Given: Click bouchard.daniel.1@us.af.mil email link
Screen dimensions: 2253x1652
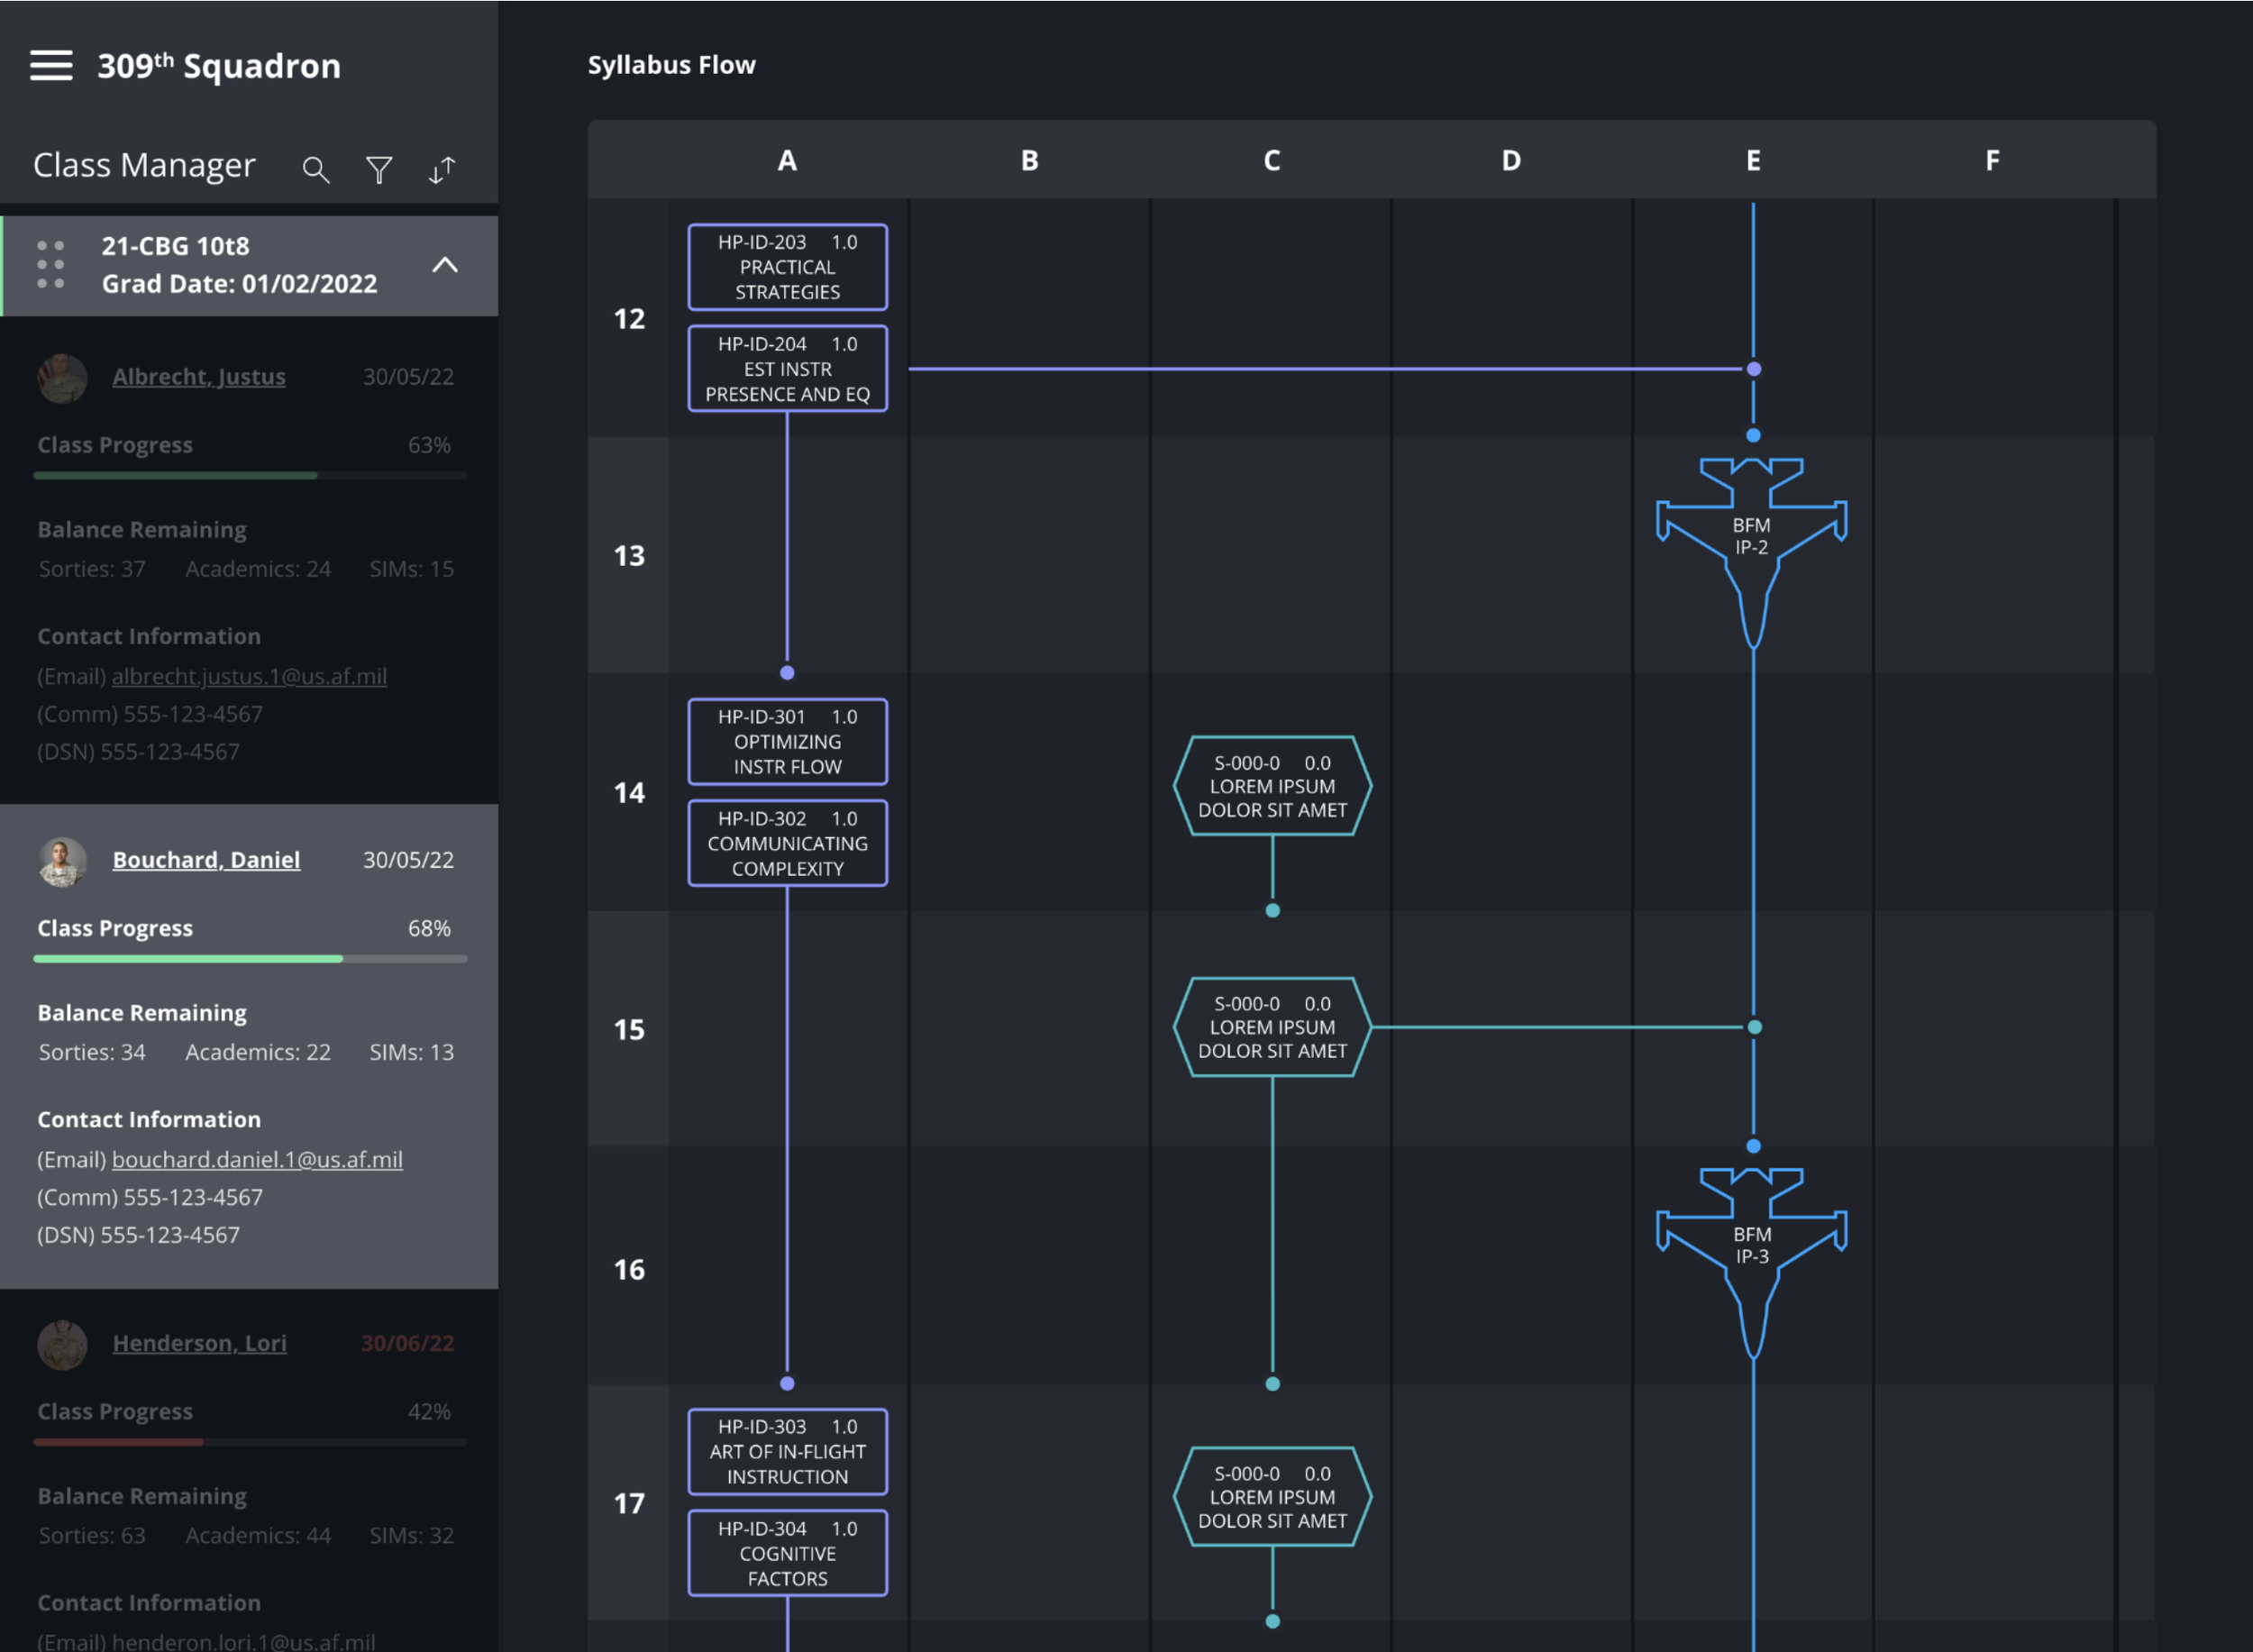Looking at the screenshot, I should tap(257, 1159).
